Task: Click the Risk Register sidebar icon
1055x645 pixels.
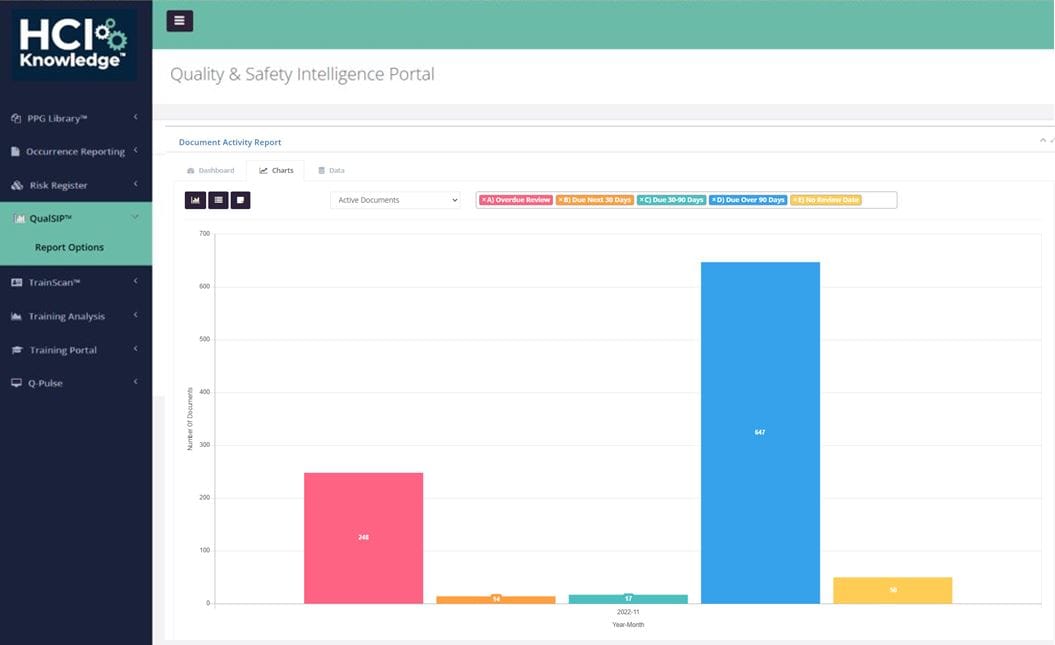Action: click(x=17, y=185)
